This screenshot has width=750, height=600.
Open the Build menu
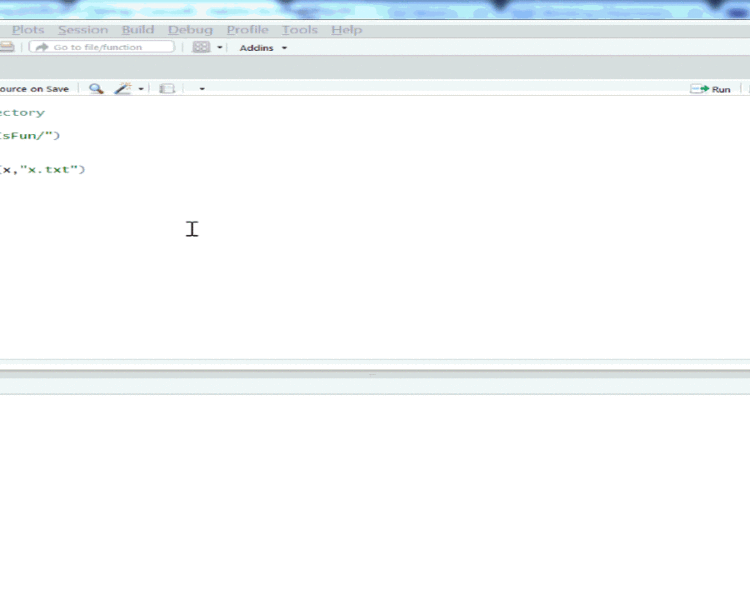click(x=138, y=30)
